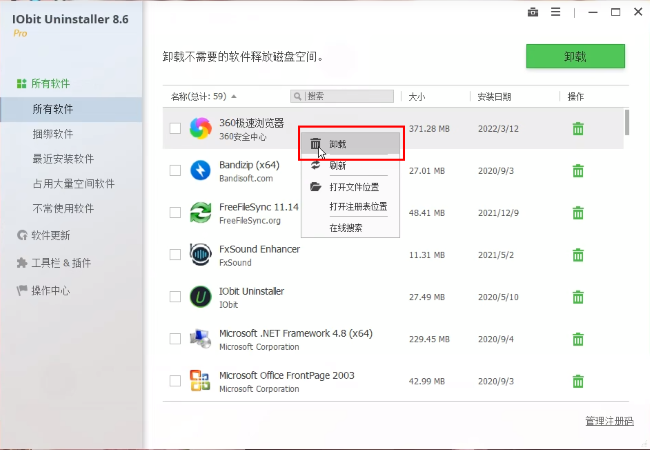Open the toolbox briefcase icon in title bar
Image resolution: width=650 pixels, height=450 pixels.
point(533,12)
